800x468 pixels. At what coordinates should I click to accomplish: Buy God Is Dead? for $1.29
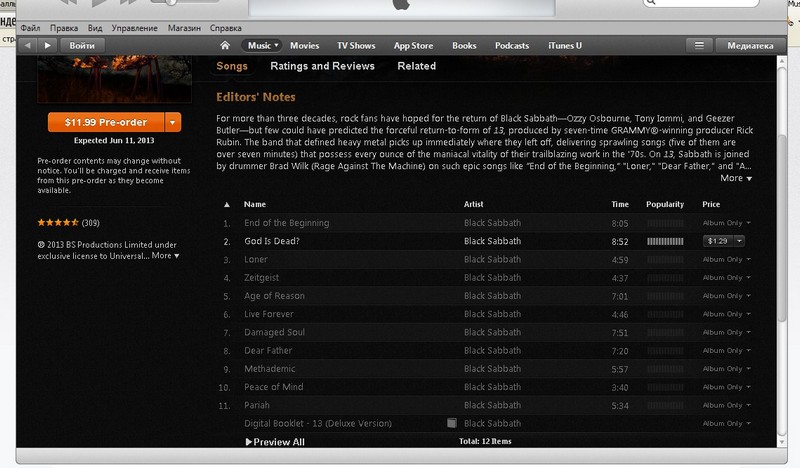pos(718,241)
